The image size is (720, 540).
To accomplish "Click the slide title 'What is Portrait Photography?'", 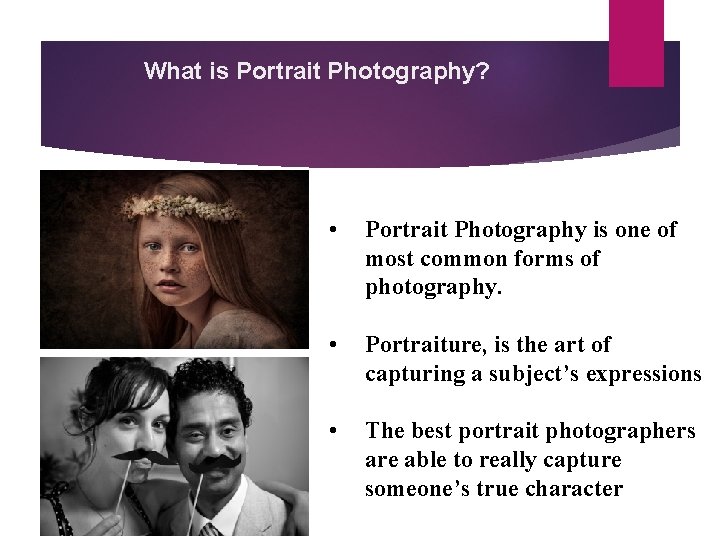I will [x=316, y=72].
